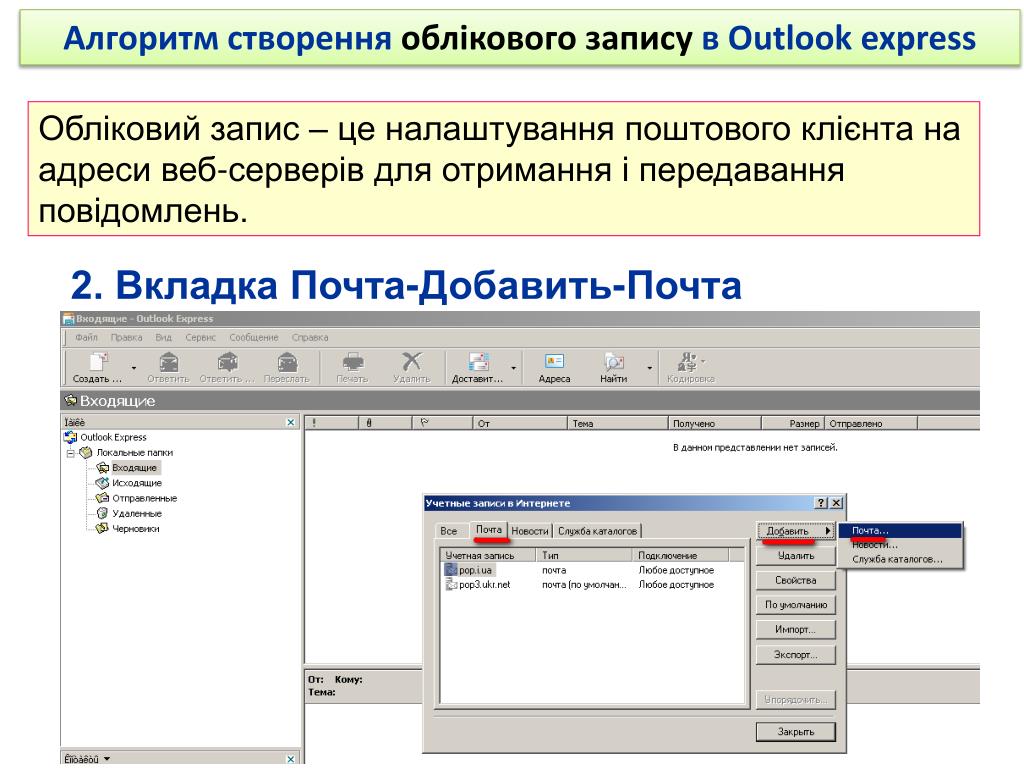Select the Локальные папки folder

click(134, 453)
